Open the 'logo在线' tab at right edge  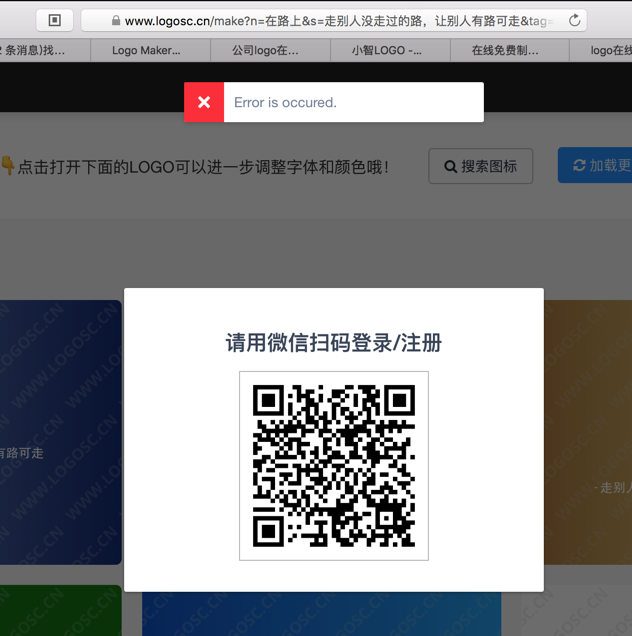(x=601, y=50)
